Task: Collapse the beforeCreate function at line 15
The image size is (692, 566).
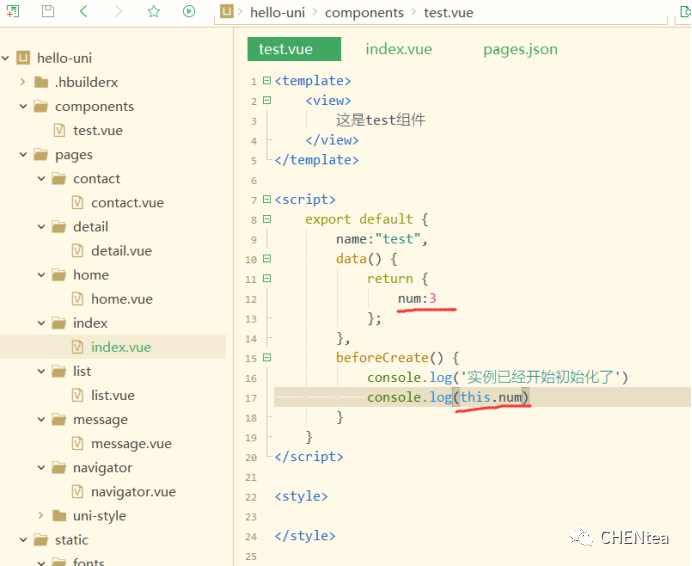Action: click(x=266, y=358)
